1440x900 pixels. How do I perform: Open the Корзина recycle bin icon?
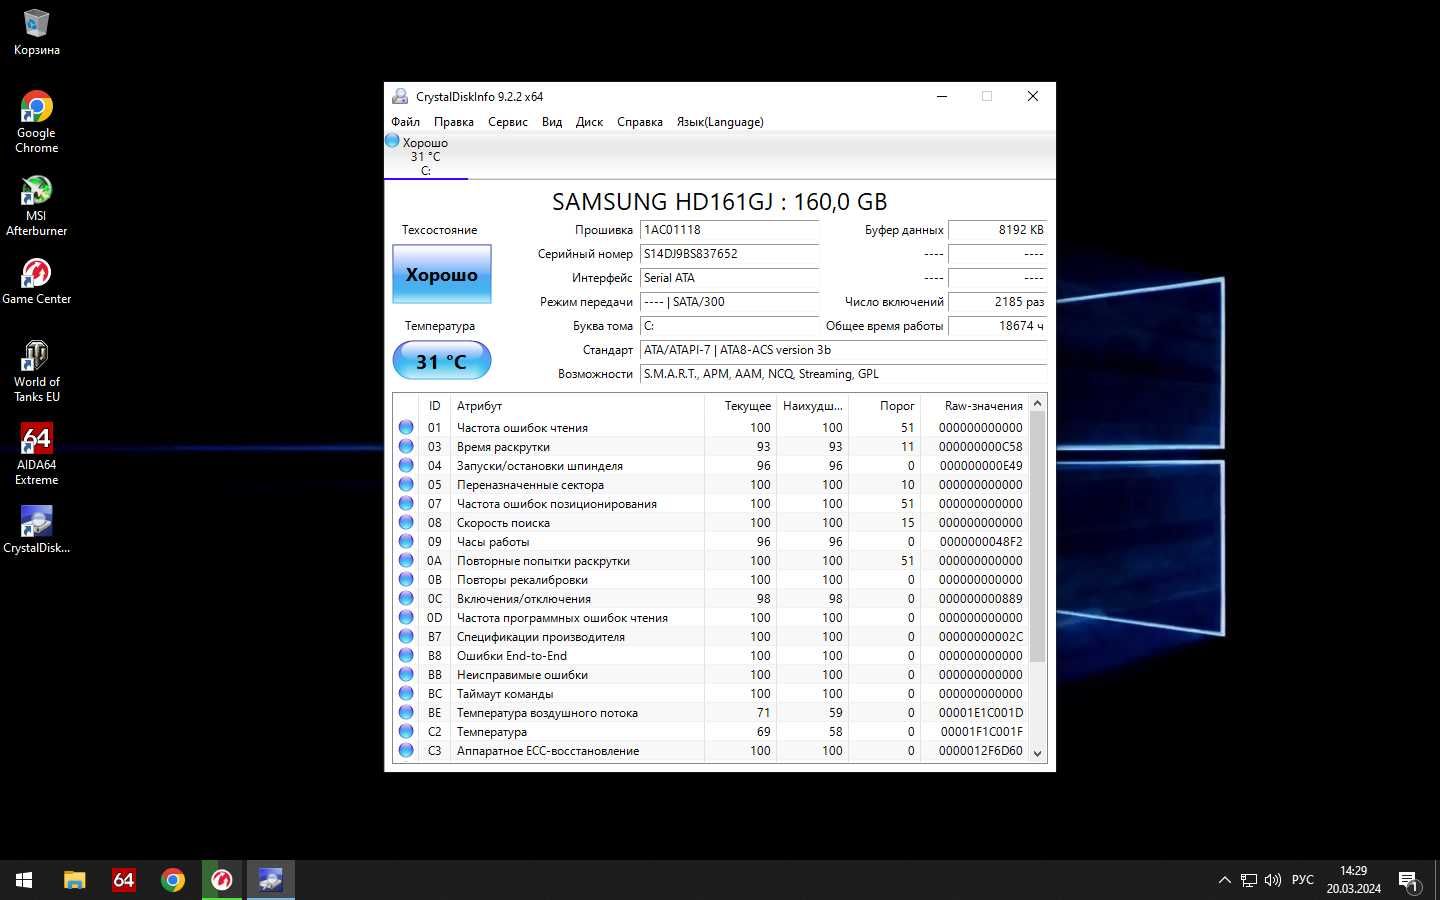pyautogui.click(x=36, y=32)
